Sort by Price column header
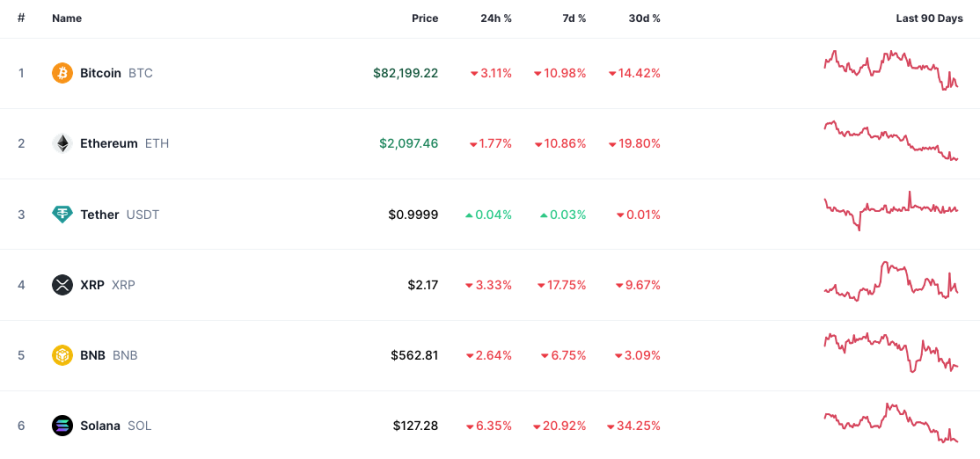Screen dimensions: 980x459 424,18
